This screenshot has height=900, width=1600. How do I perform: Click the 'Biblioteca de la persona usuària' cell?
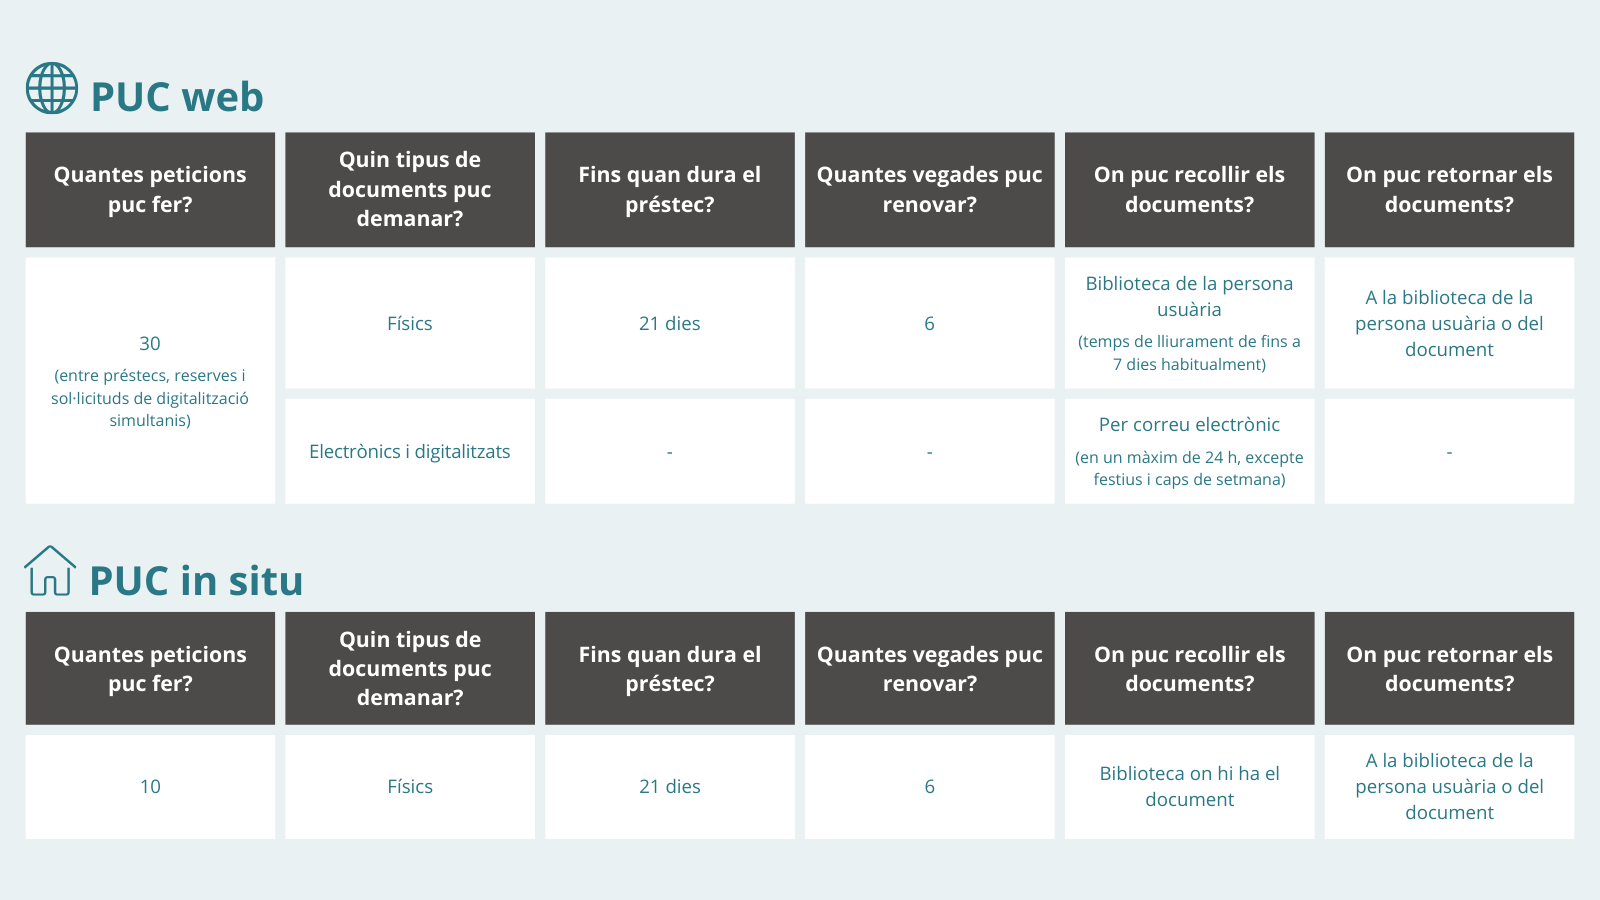coord(1190,323)
